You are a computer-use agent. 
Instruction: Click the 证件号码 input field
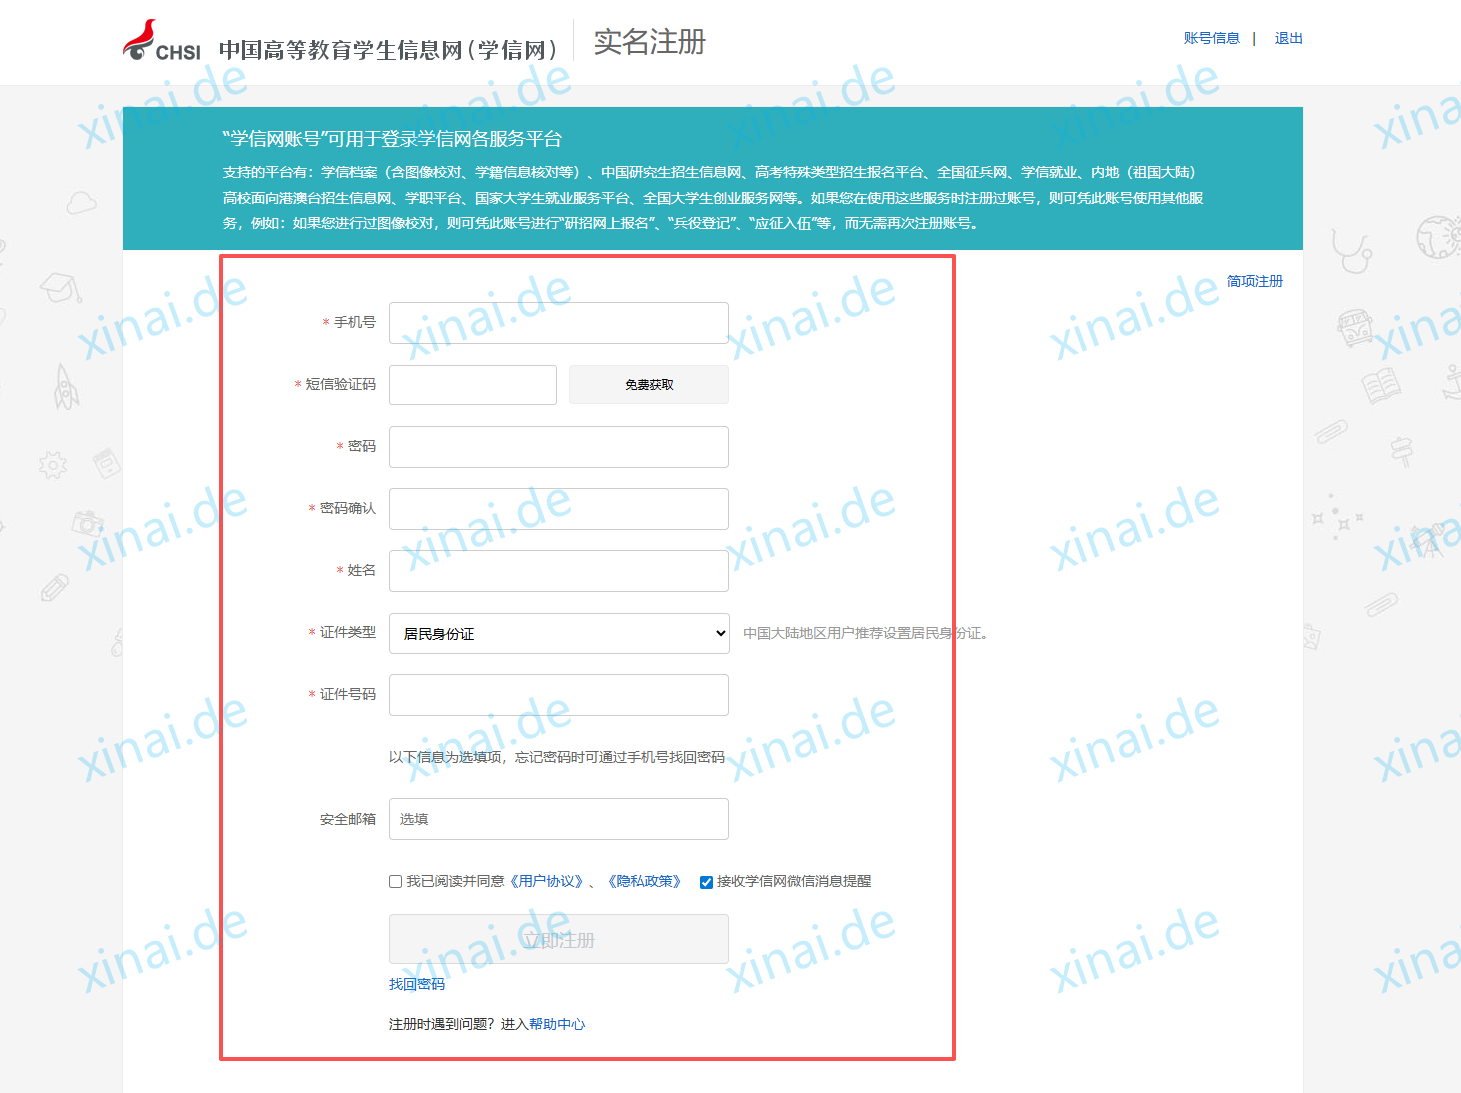[558, 695]
